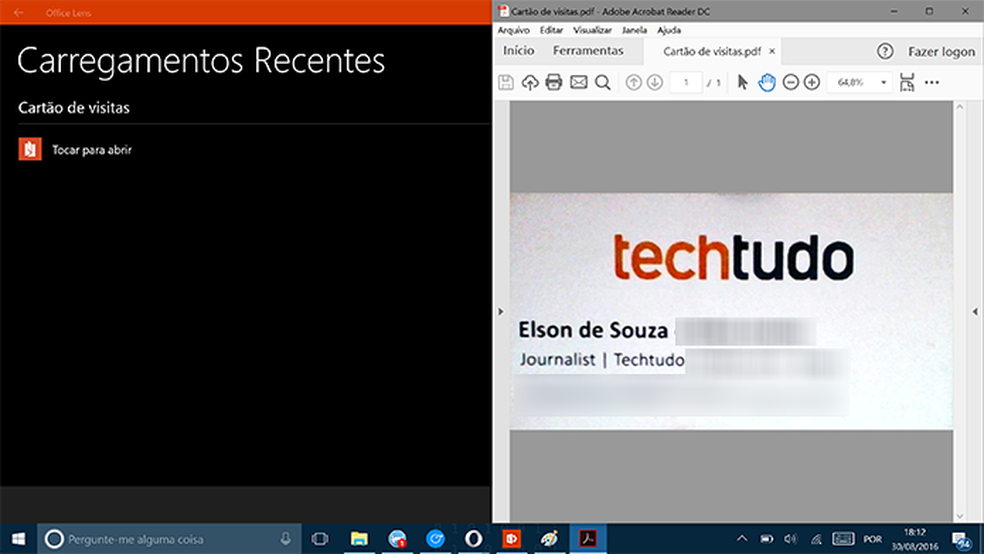Click the upload to cloud icon
The width and height of the screenshot is (984, 554).
click(530, 82)
